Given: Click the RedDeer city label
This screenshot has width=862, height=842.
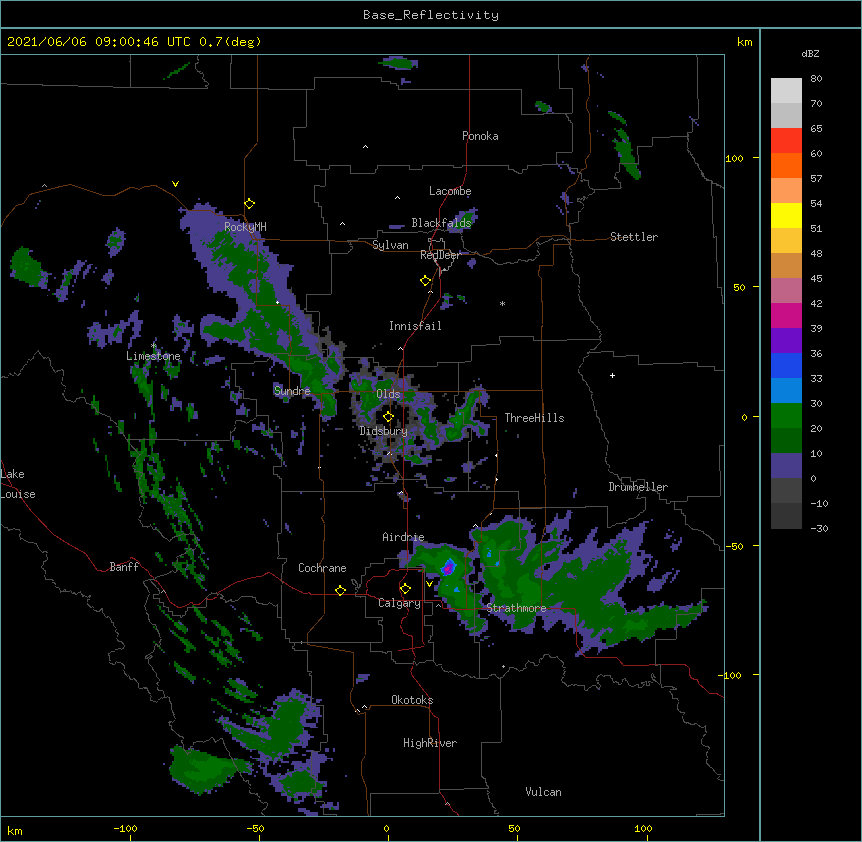Looking at the screenshot, I should tap(440, 255).
